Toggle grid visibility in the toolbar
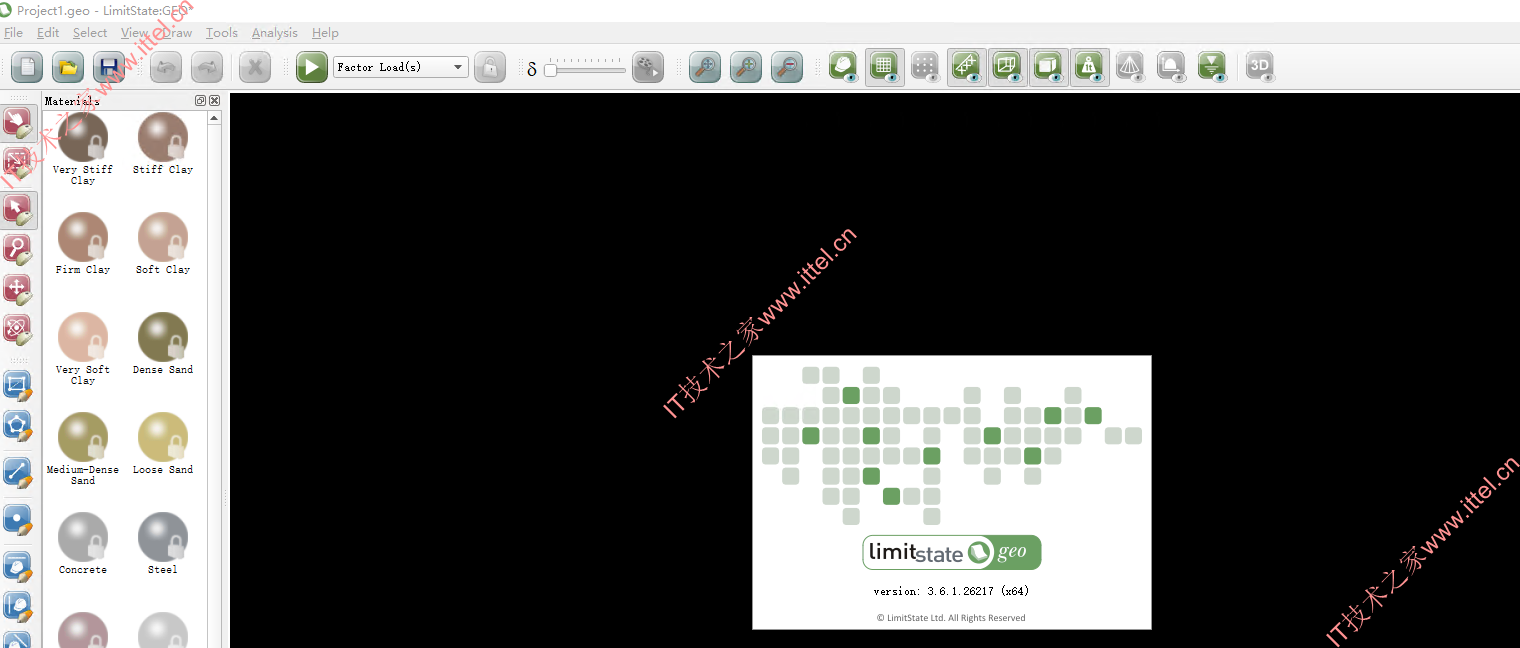 click(x=885, y=67)
